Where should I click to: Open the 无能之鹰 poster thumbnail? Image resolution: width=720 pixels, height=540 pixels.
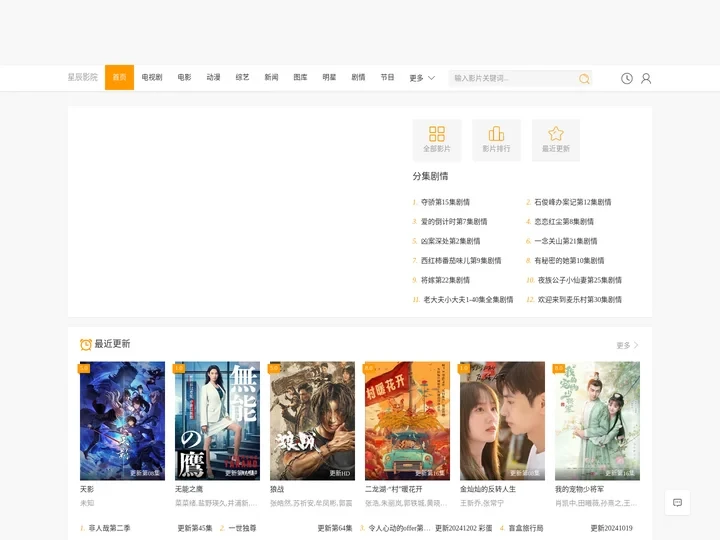pyautogui.click(x=217, y=421)
